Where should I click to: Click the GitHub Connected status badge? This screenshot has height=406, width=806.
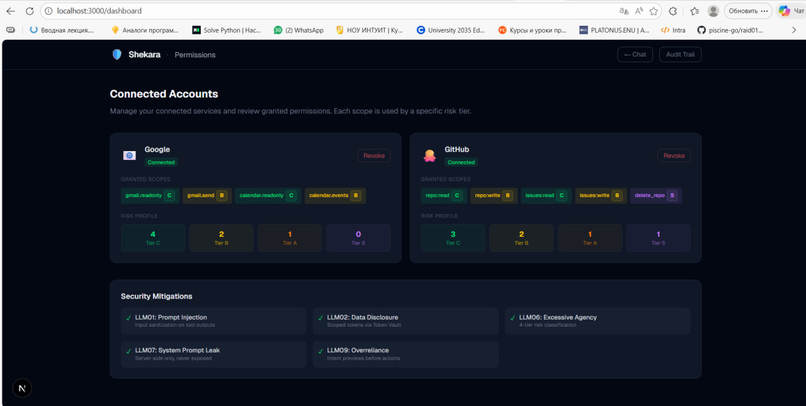coord(461,162)
